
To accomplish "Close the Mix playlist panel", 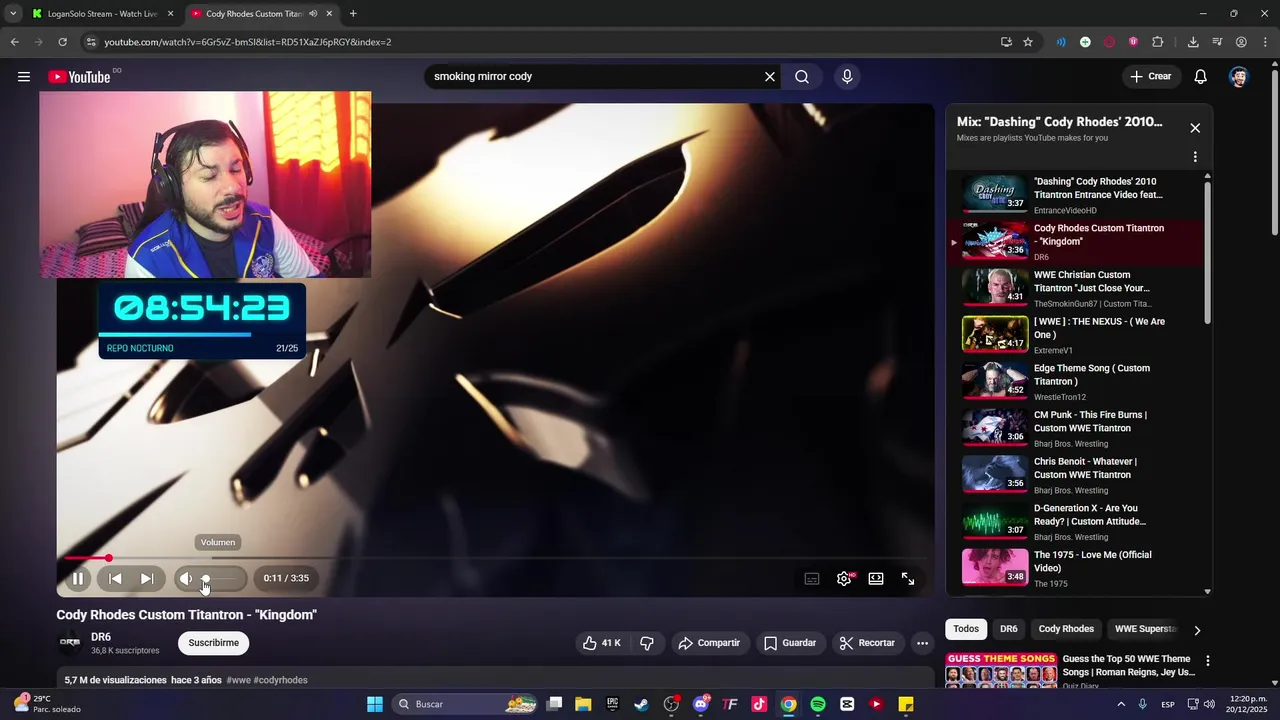I will 1195,128.
